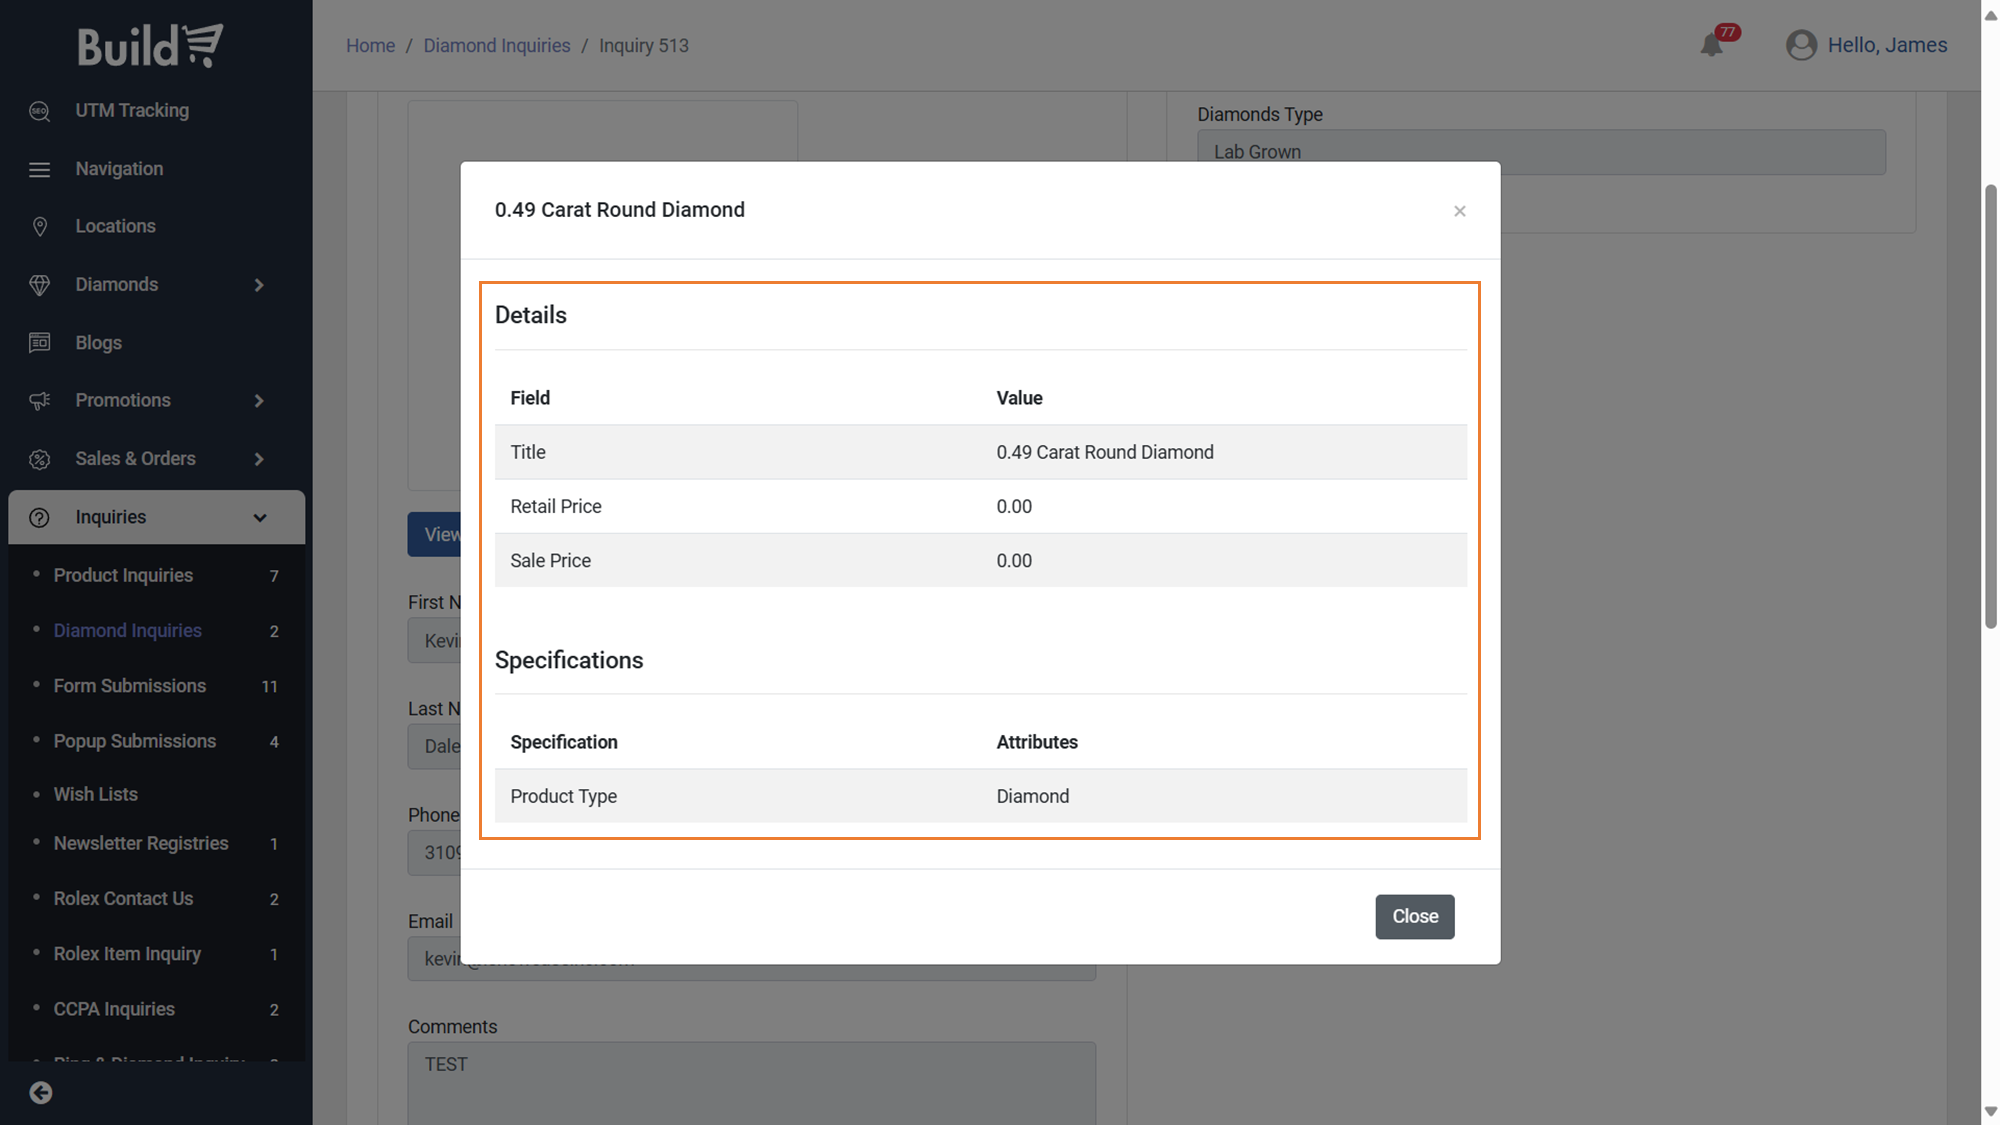Click the page vertical scrollbar thumb

click(x=1990, y=406)
